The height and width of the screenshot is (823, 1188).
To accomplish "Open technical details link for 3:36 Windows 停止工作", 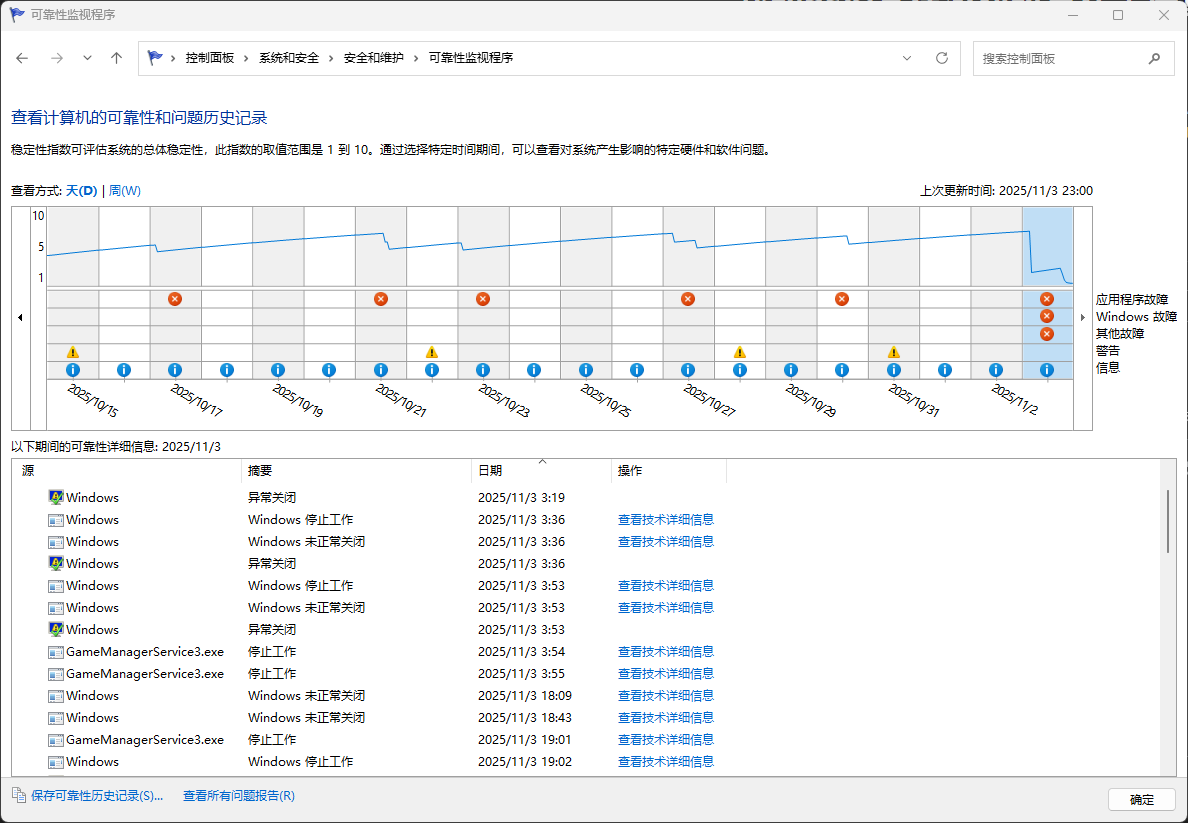I will click(x=666, y=520).
